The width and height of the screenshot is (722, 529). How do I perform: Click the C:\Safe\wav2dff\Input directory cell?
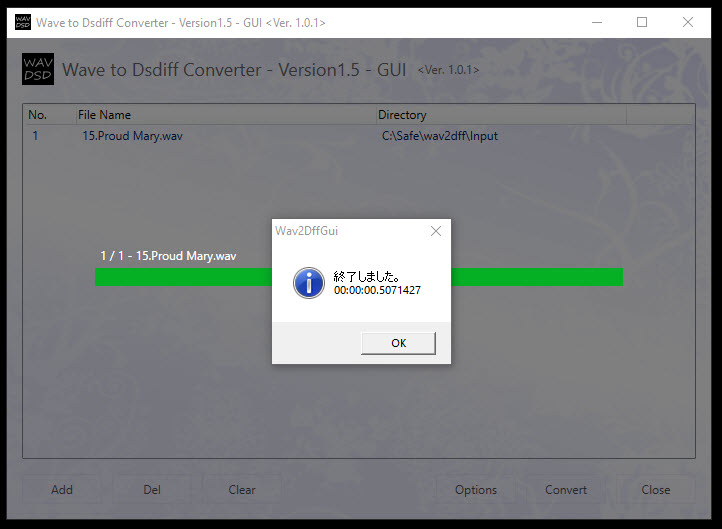440,136
